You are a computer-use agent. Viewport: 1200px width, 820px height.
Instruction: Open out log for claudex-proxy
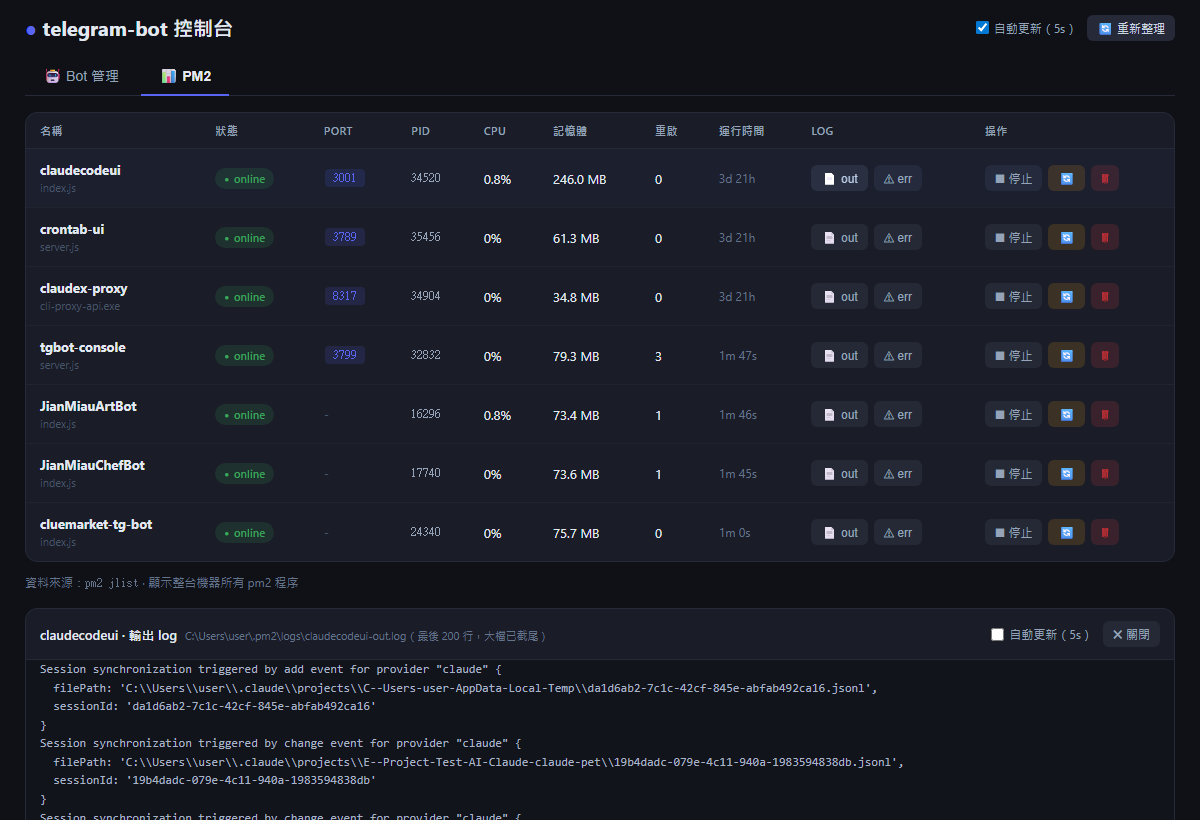pos(839,297)
